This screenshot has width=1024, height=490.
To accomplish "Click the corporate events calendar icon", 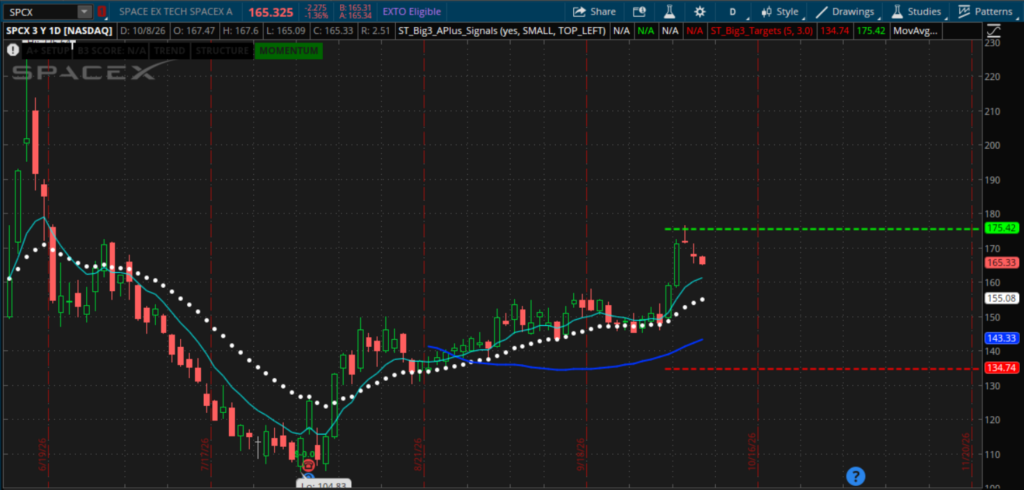I will click(x=639, y=11).
